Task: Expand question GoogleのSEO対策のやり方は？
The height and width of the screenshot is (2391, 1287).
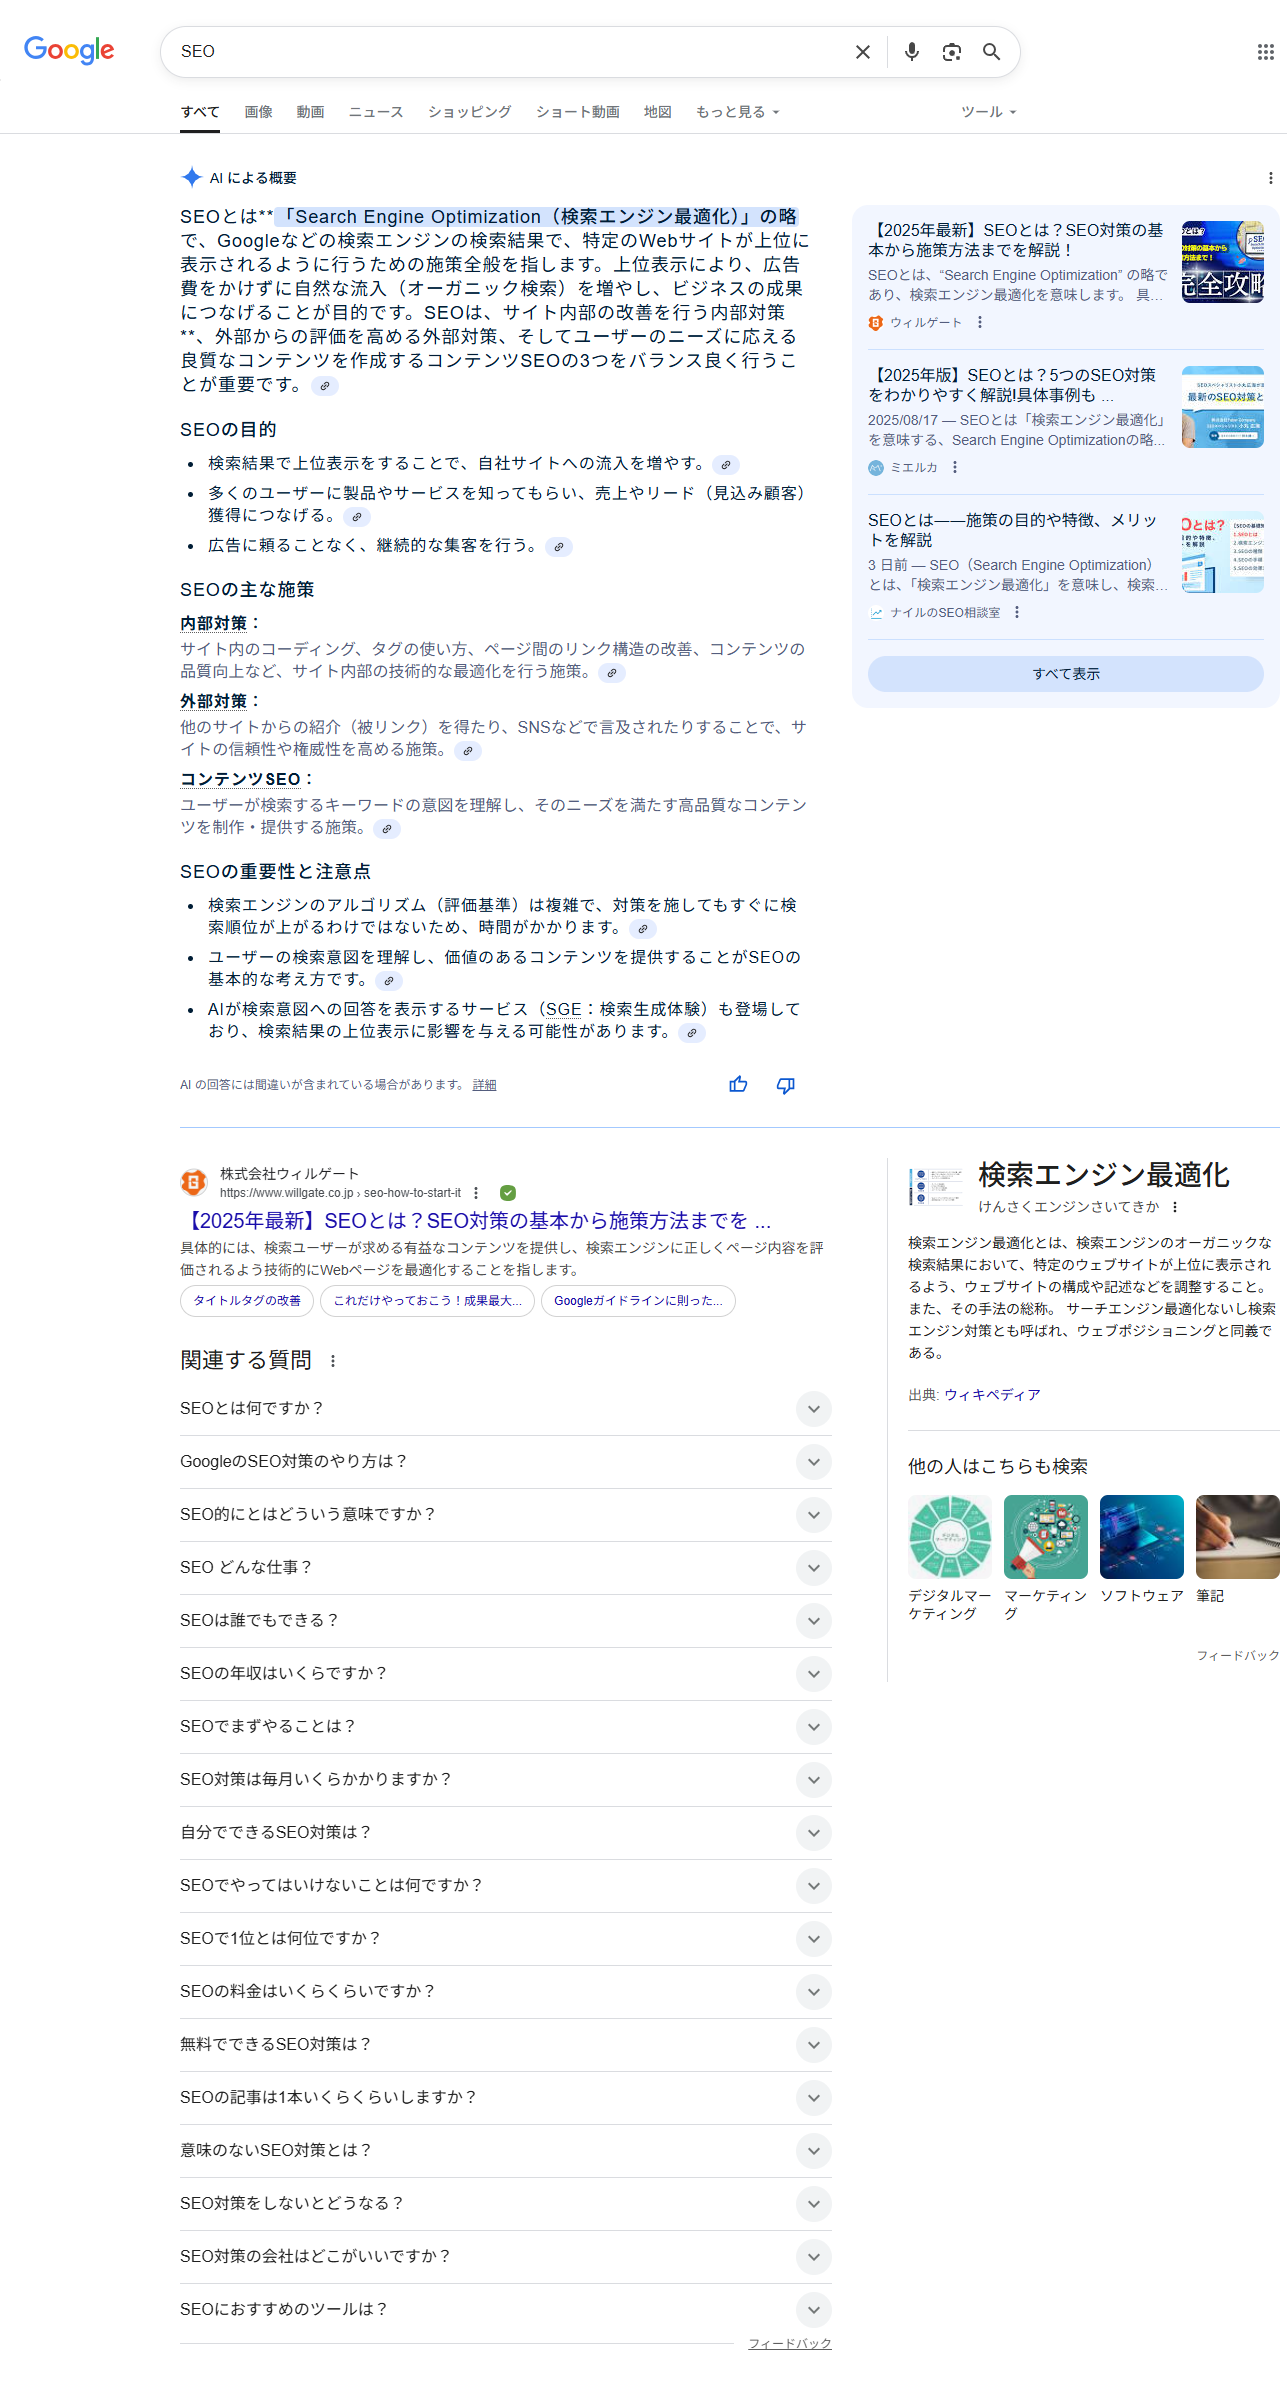Action: click(506, 1462)
